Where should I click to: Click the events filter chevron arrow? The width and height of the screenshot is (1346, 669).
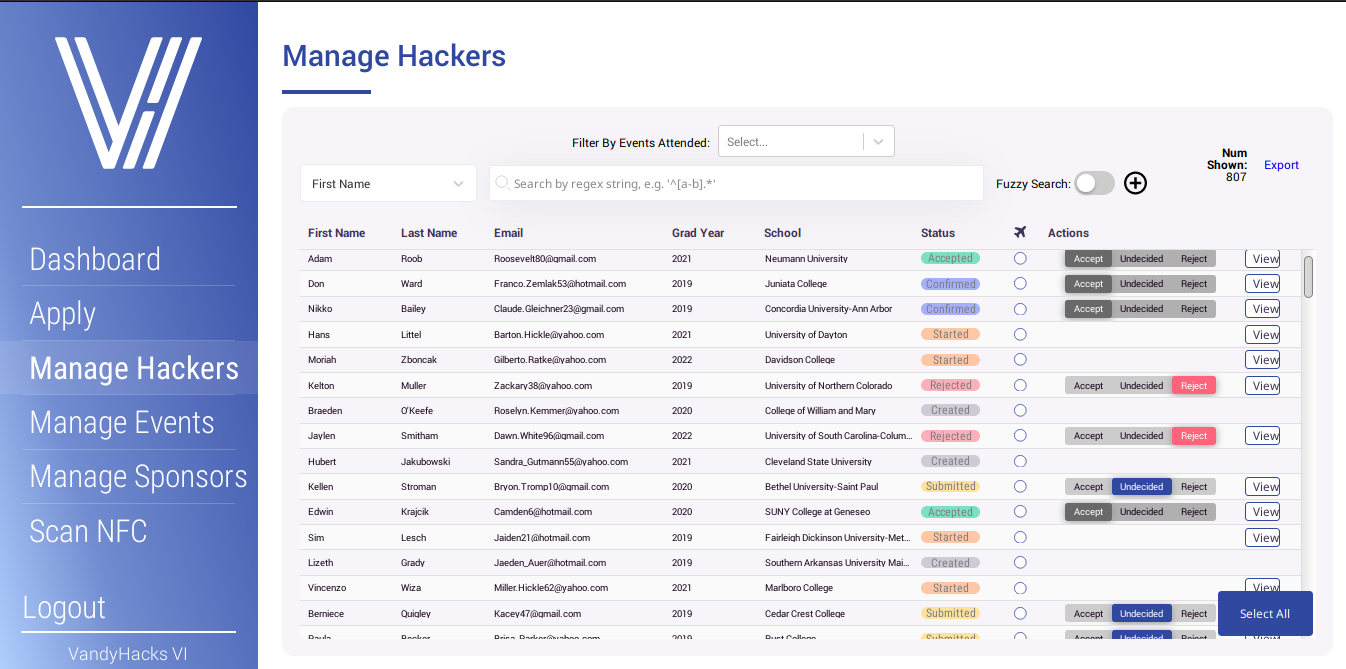click(878, 142)
